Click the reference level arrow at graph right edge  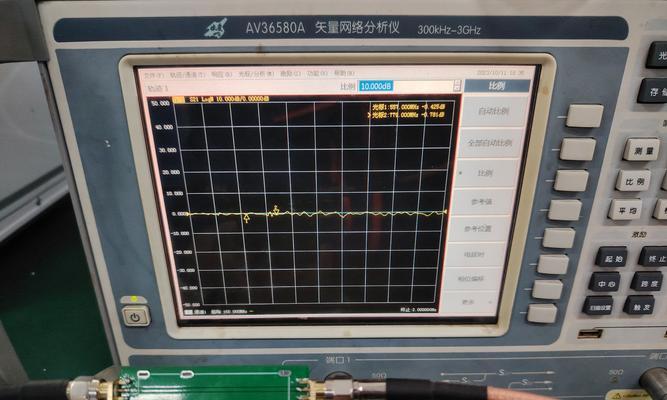coord(445,211)
